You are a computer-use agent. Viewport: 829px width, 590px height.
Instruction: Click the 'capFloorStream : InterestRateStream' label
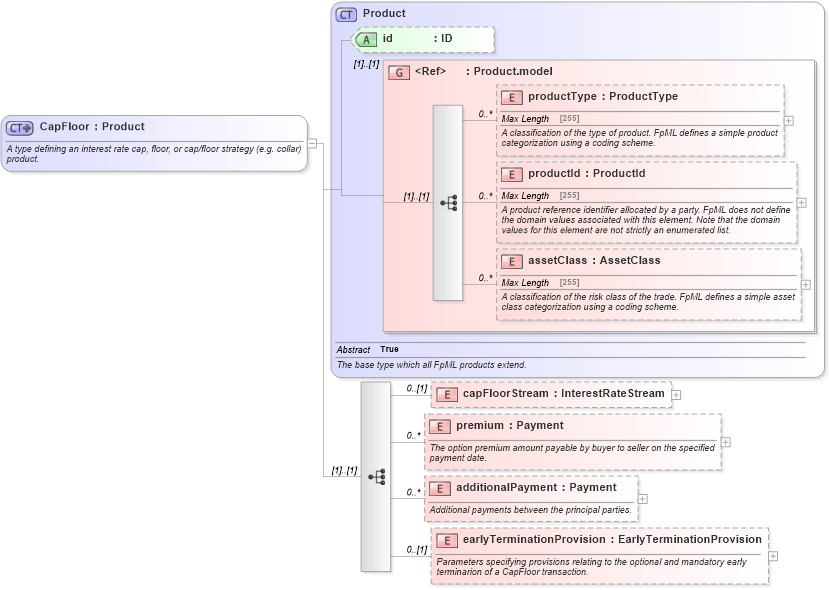click(x=564, y=393)
